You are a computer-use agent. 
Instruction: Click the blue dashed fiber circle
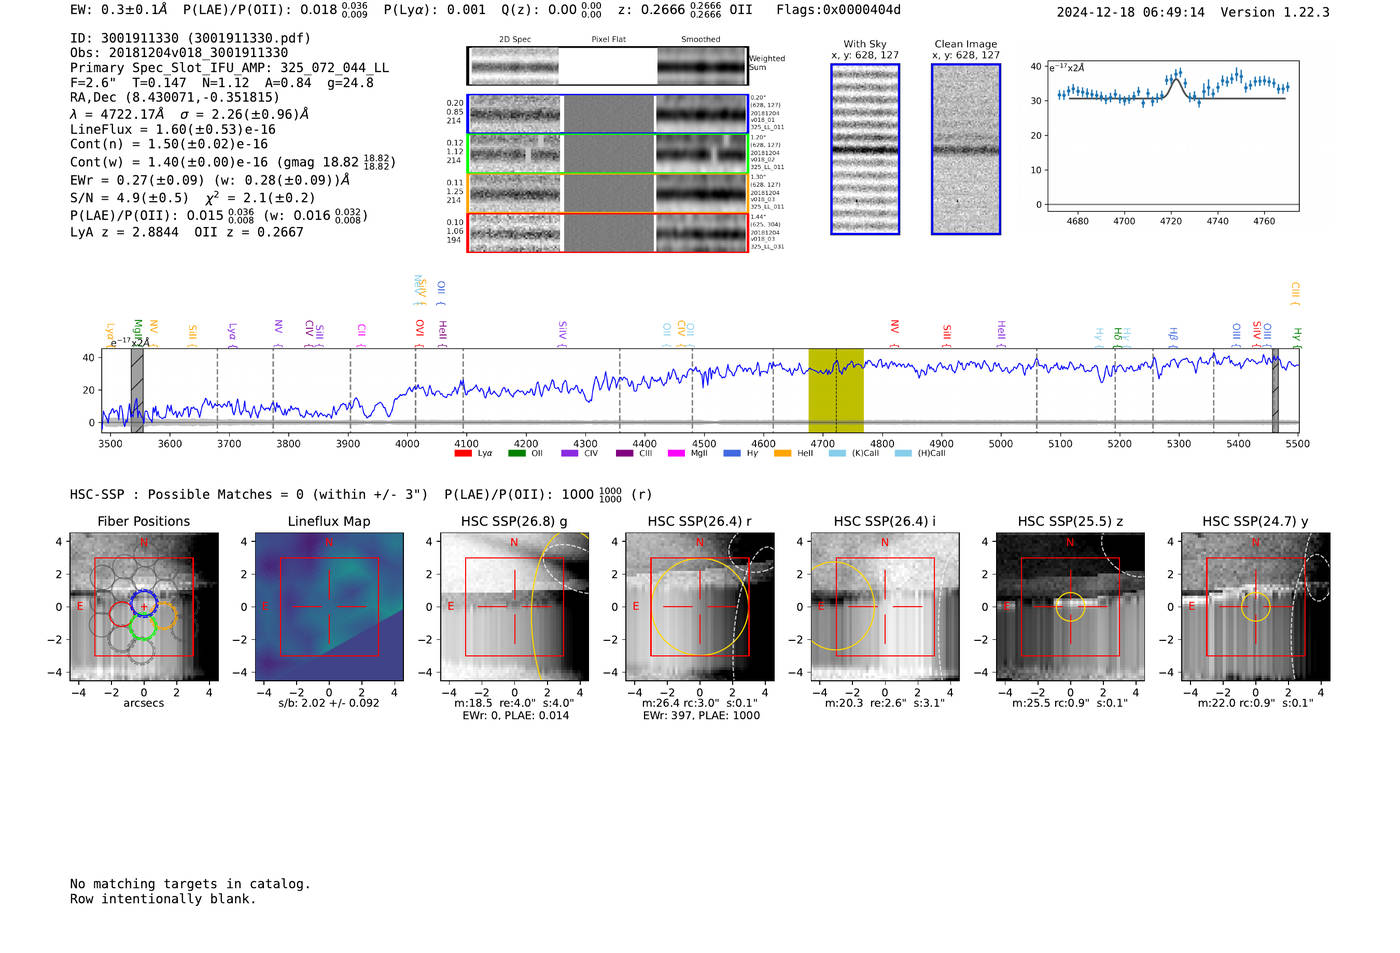(144, 603)
